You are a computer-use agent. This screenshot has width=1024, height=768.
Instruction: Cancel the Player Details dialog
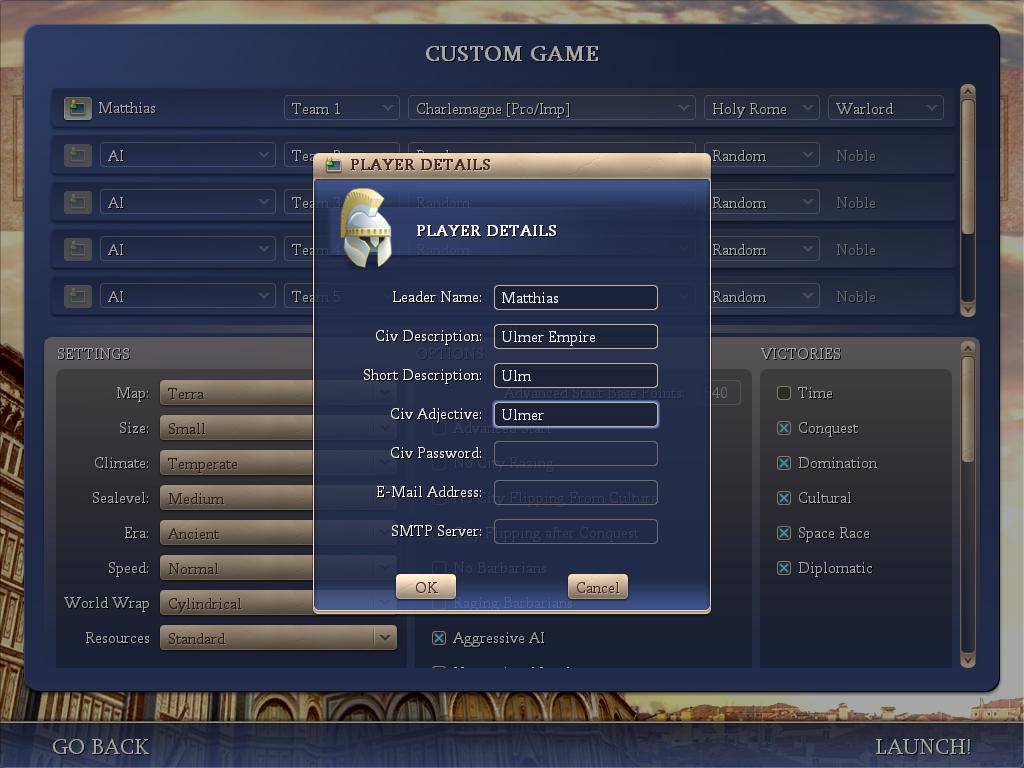[x=598, y=587]
